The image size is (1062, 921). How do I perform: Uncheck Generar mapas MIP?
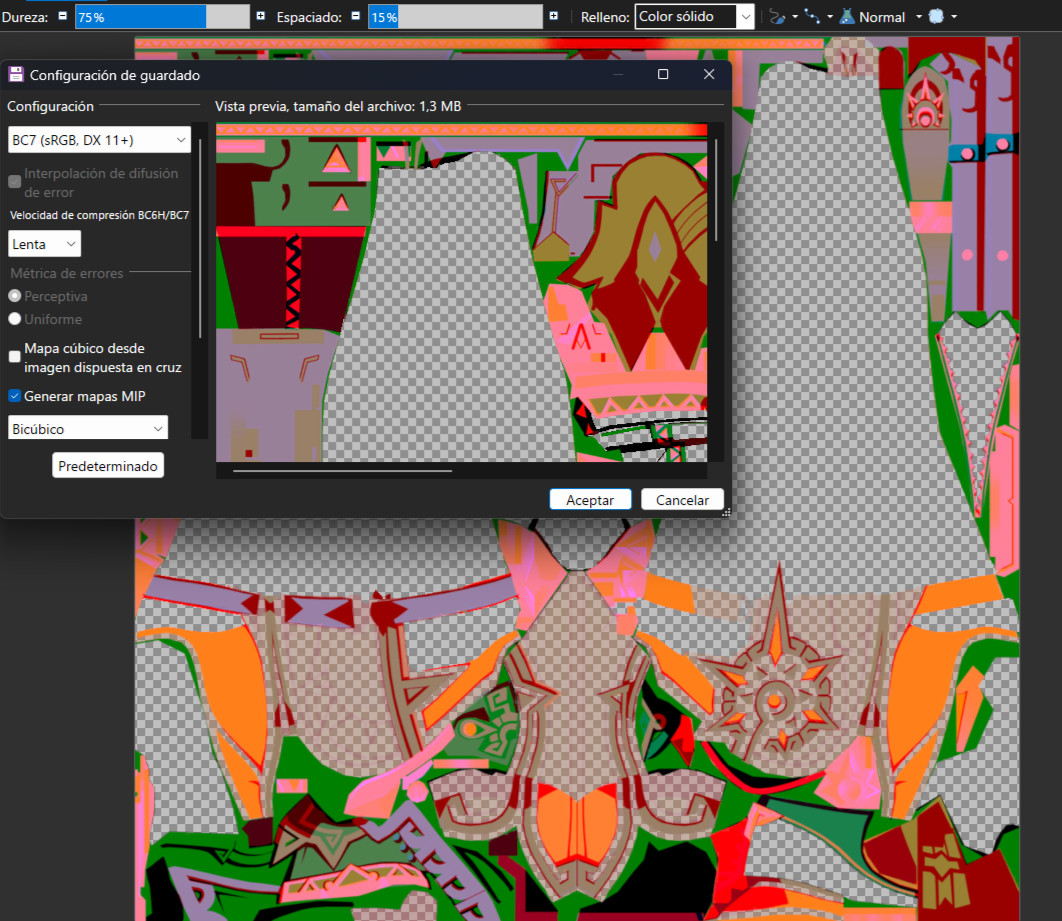[x=14, y=396]
